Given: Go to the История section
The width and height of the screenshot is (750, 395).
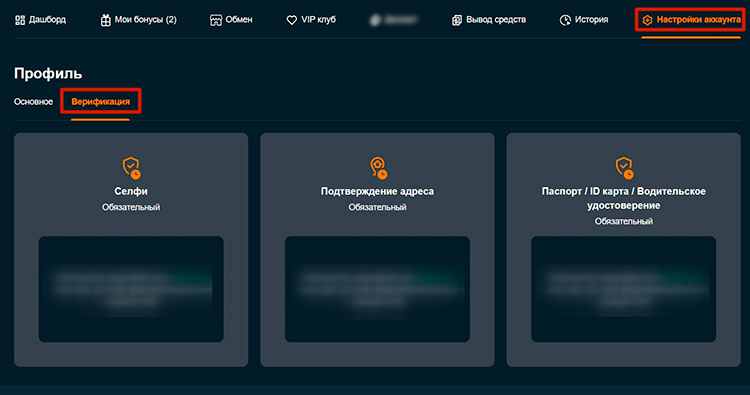Looking at the screenshot, I should (584, 20).
